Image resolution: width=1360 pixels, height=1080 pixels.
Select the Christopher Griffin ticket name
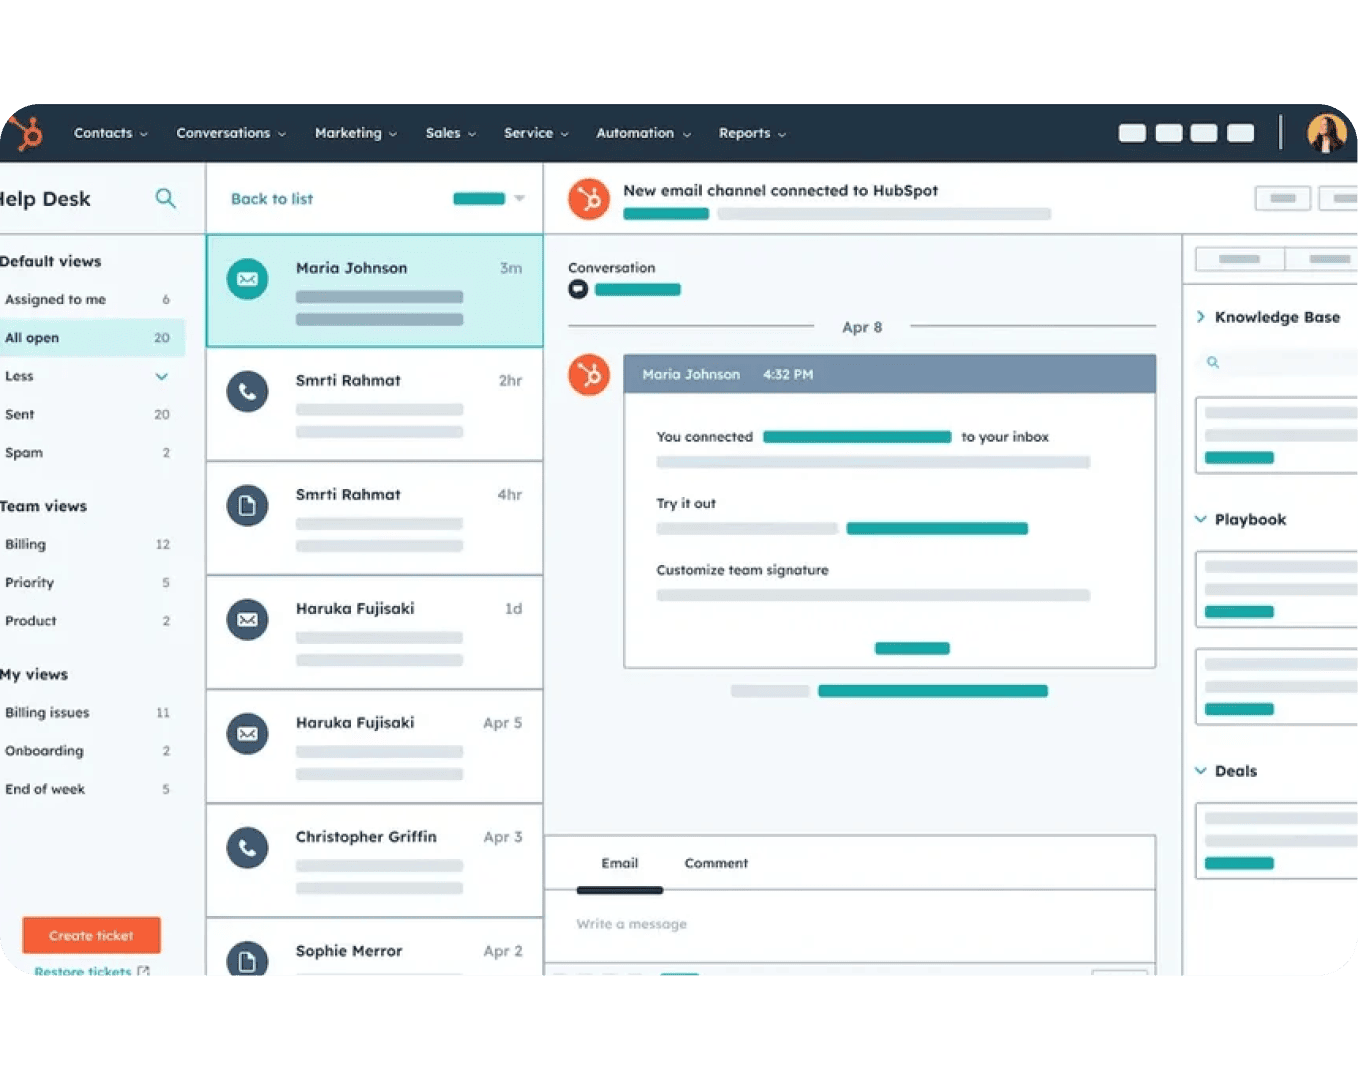(366, 837)
